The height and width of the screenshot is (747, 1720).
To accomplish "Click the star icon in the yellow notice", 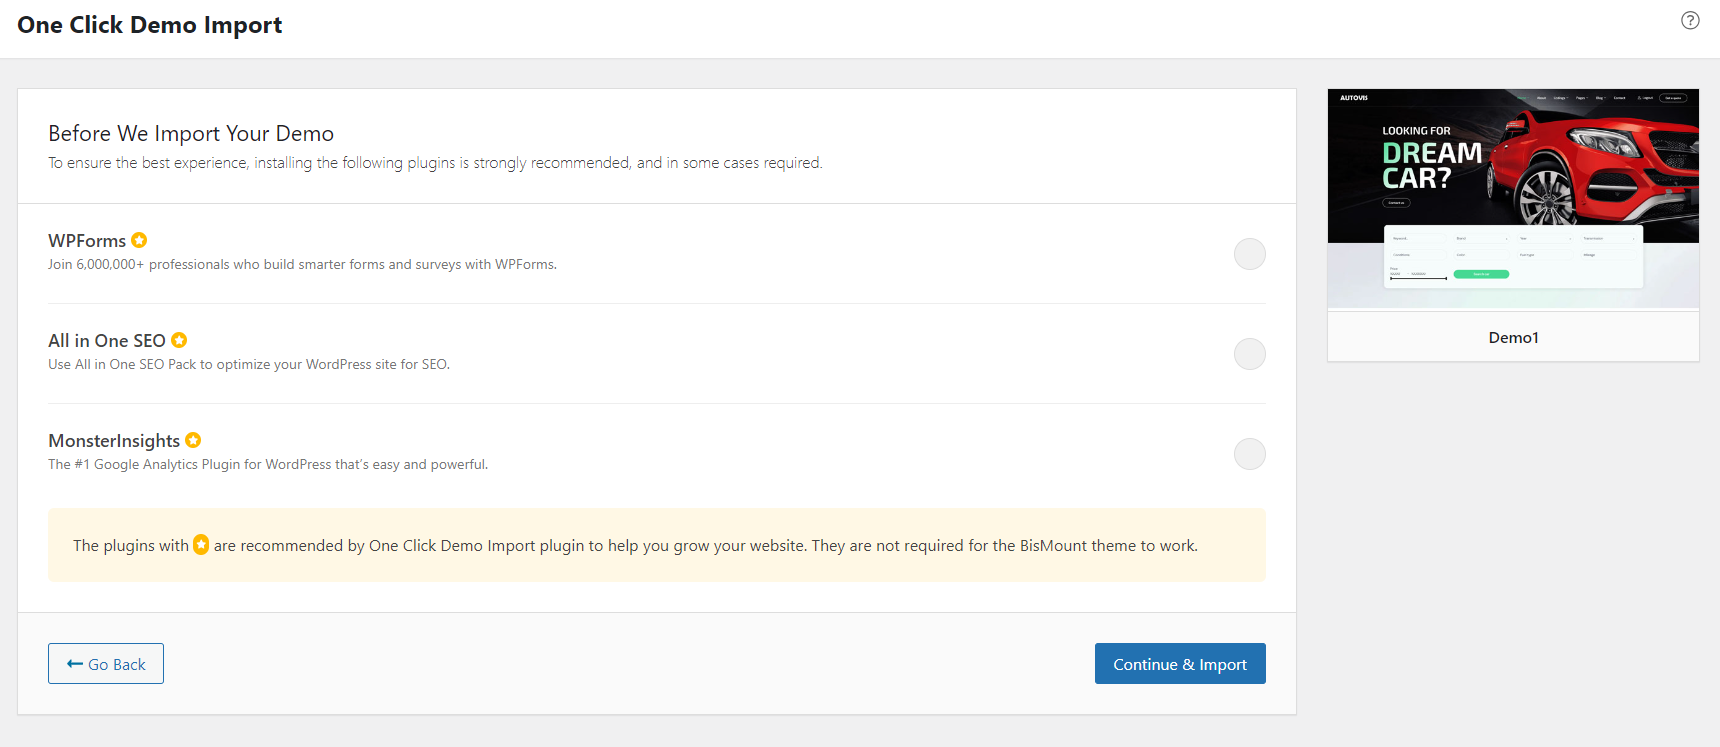I will [201, 544].
